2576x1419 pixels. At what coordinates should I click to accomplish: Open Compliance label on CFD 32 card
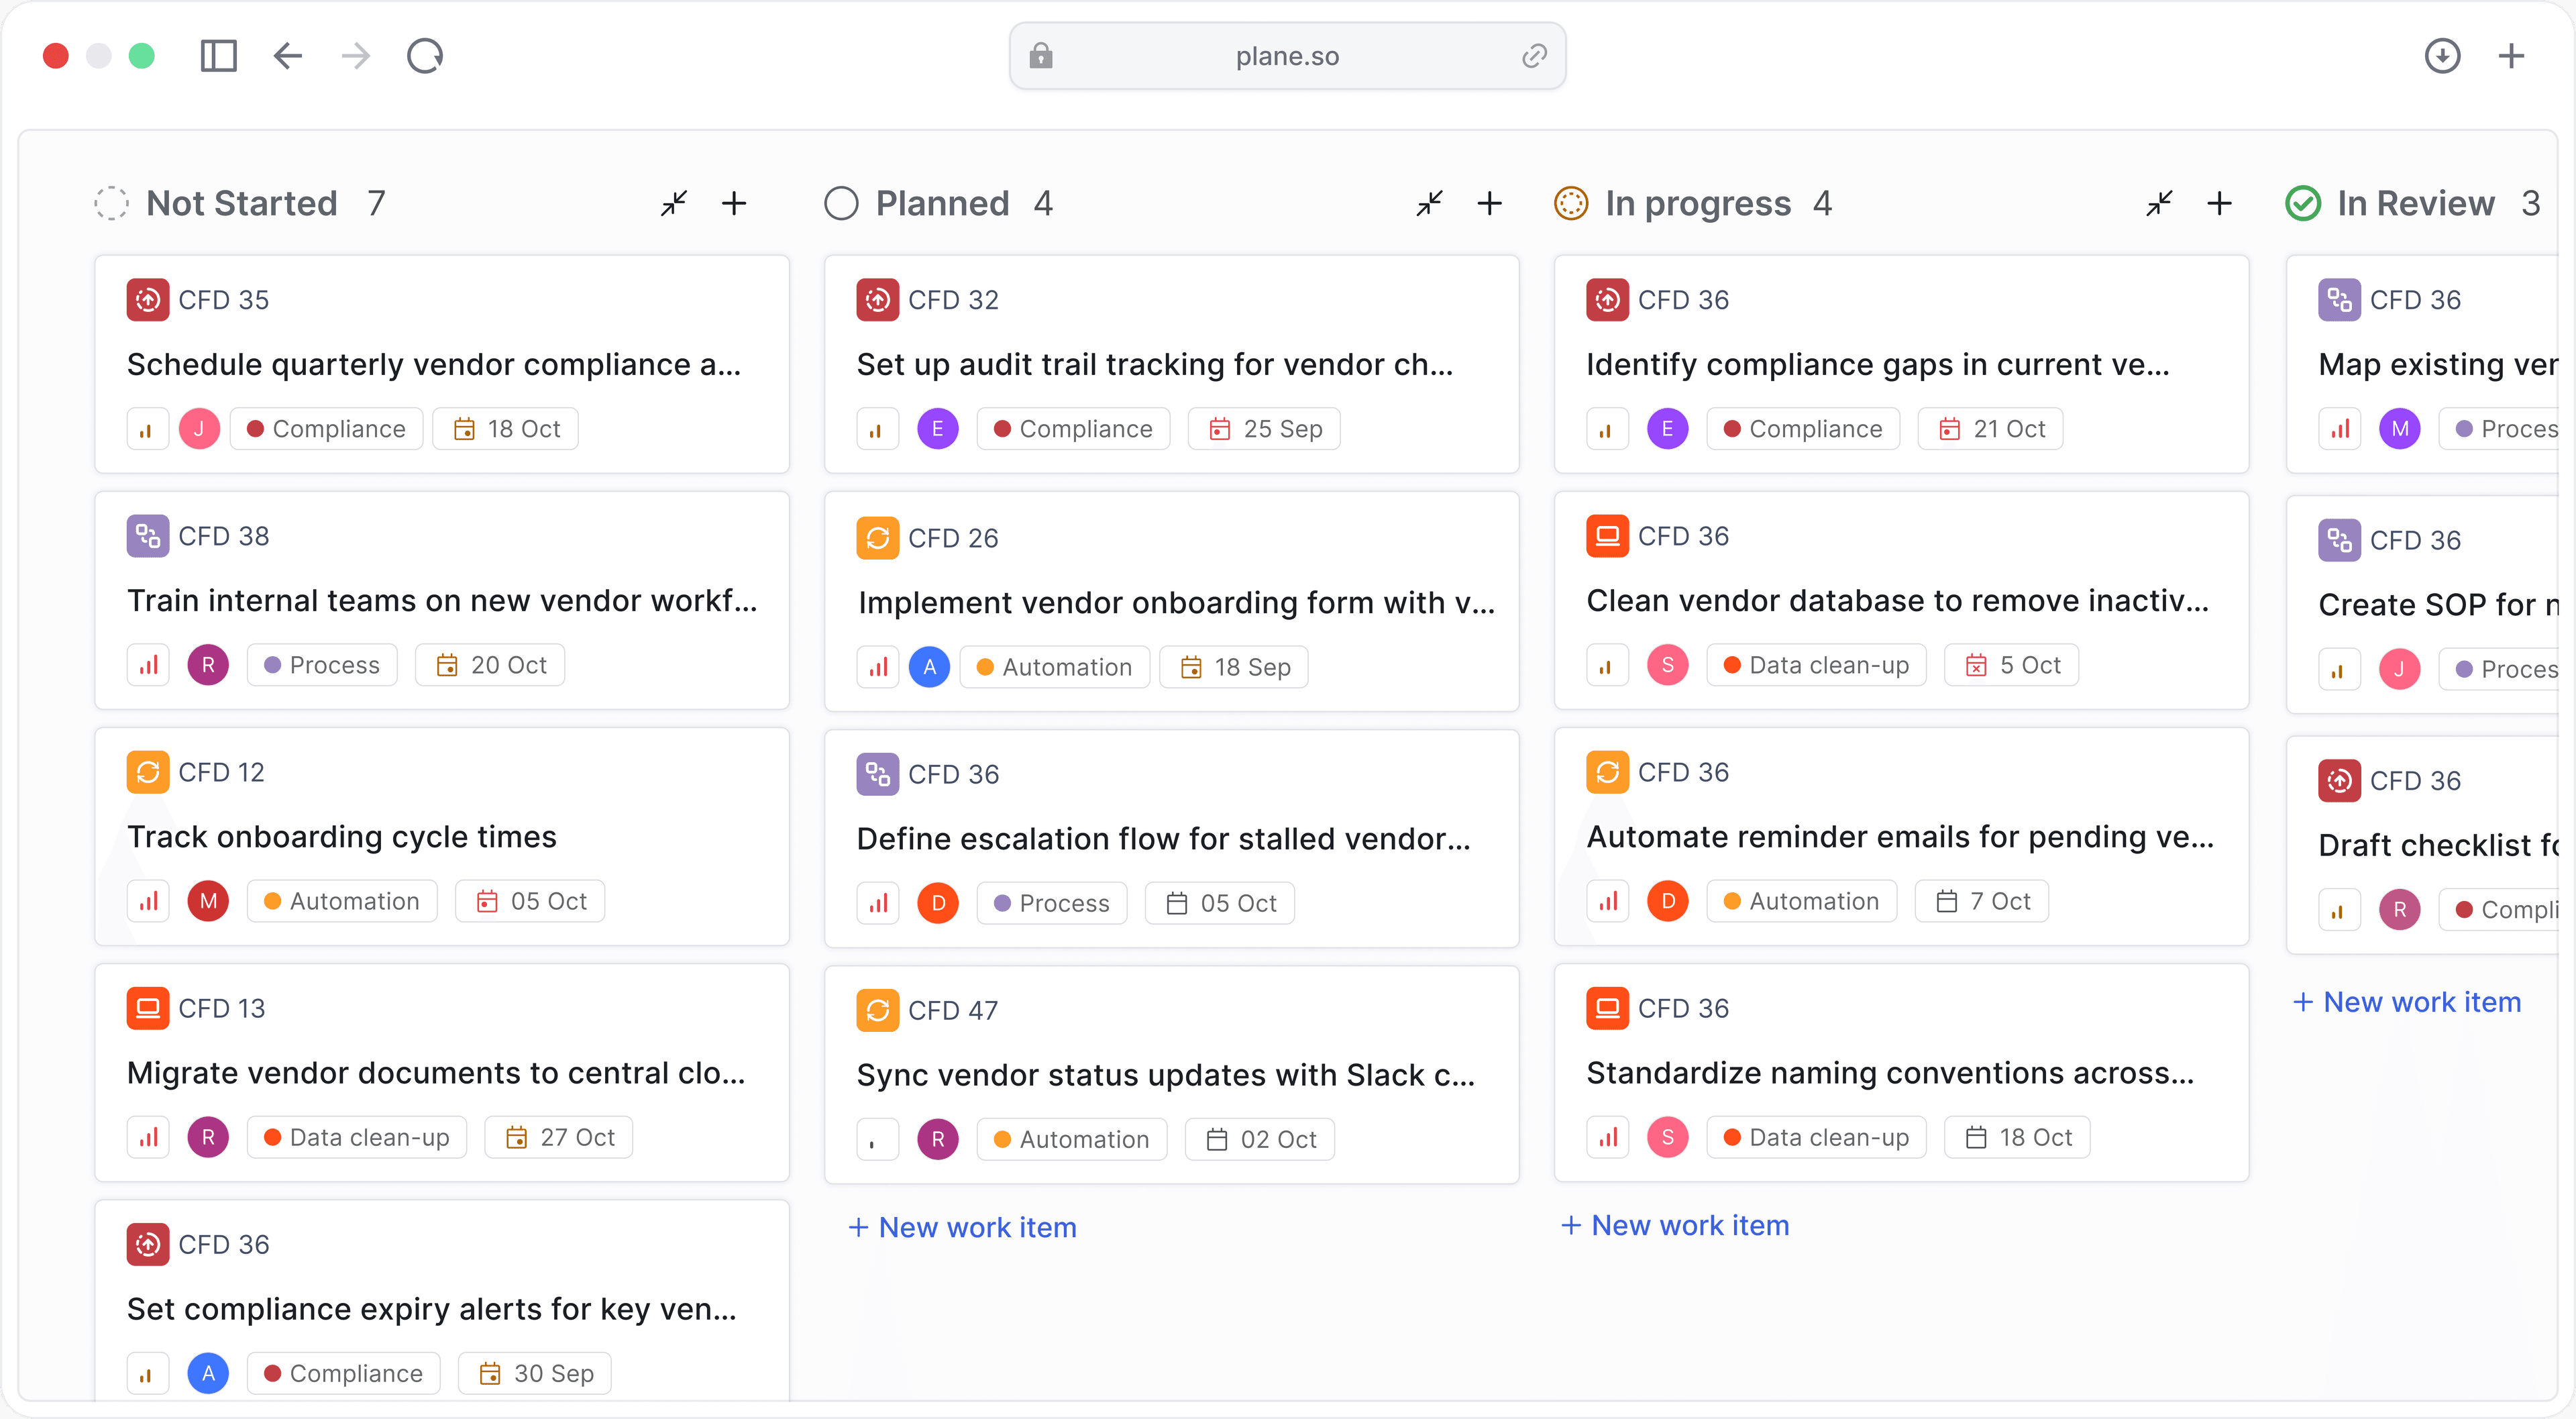(1072, 429)
